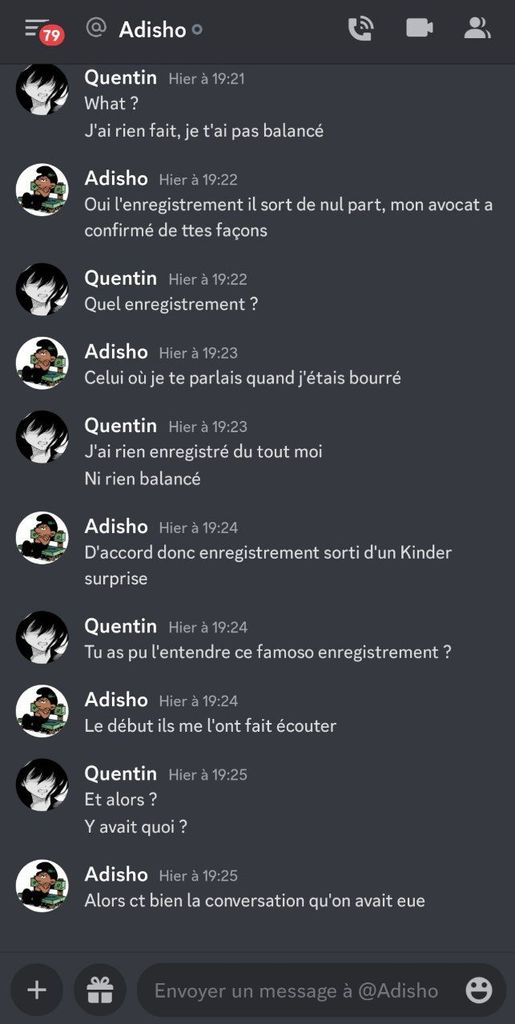Click the Quentin username at 19:22
The image size is (515, 1024).
coord(121,278)
